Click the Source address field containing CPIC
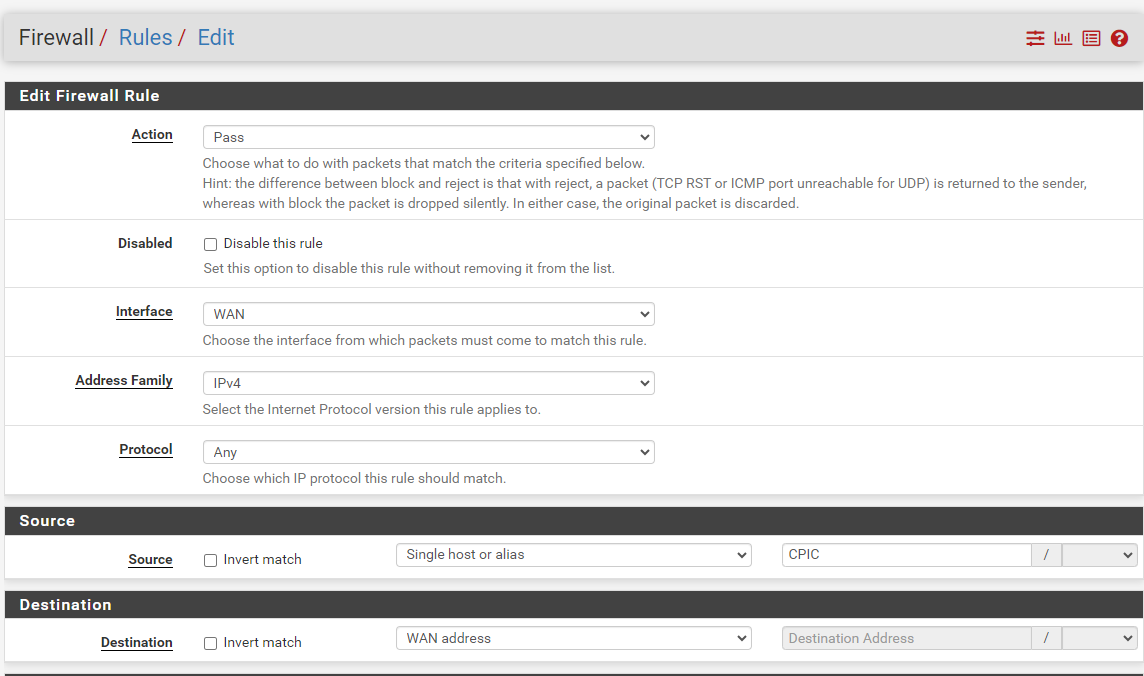 tap(905, 555)
